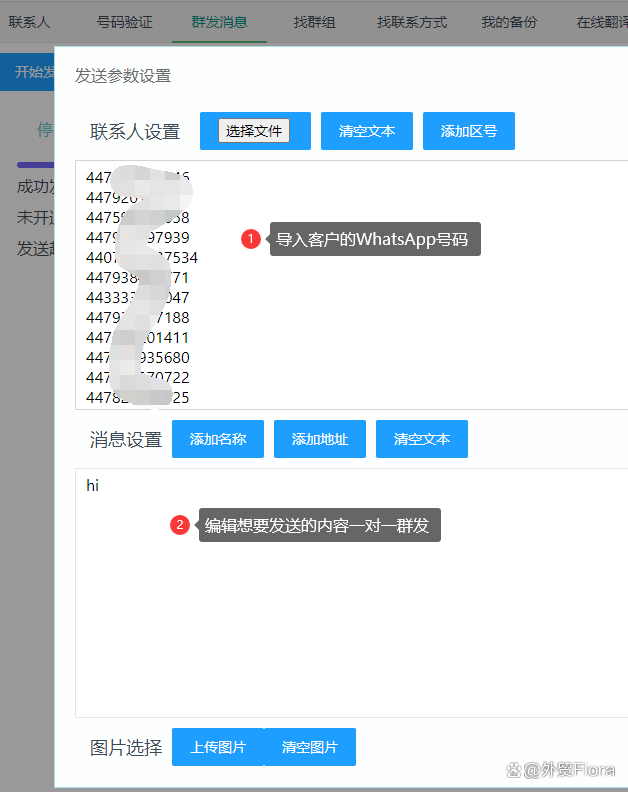Click the number line ending in 70722
Image resolution: width=628 pixels, height=792 pixels.
coord(137,377)
